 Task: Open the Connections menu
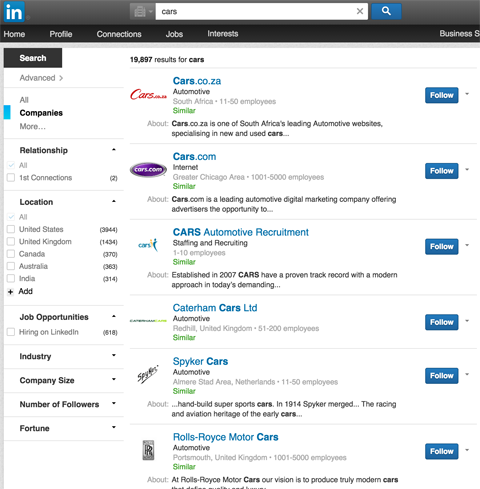pos(119,34)
